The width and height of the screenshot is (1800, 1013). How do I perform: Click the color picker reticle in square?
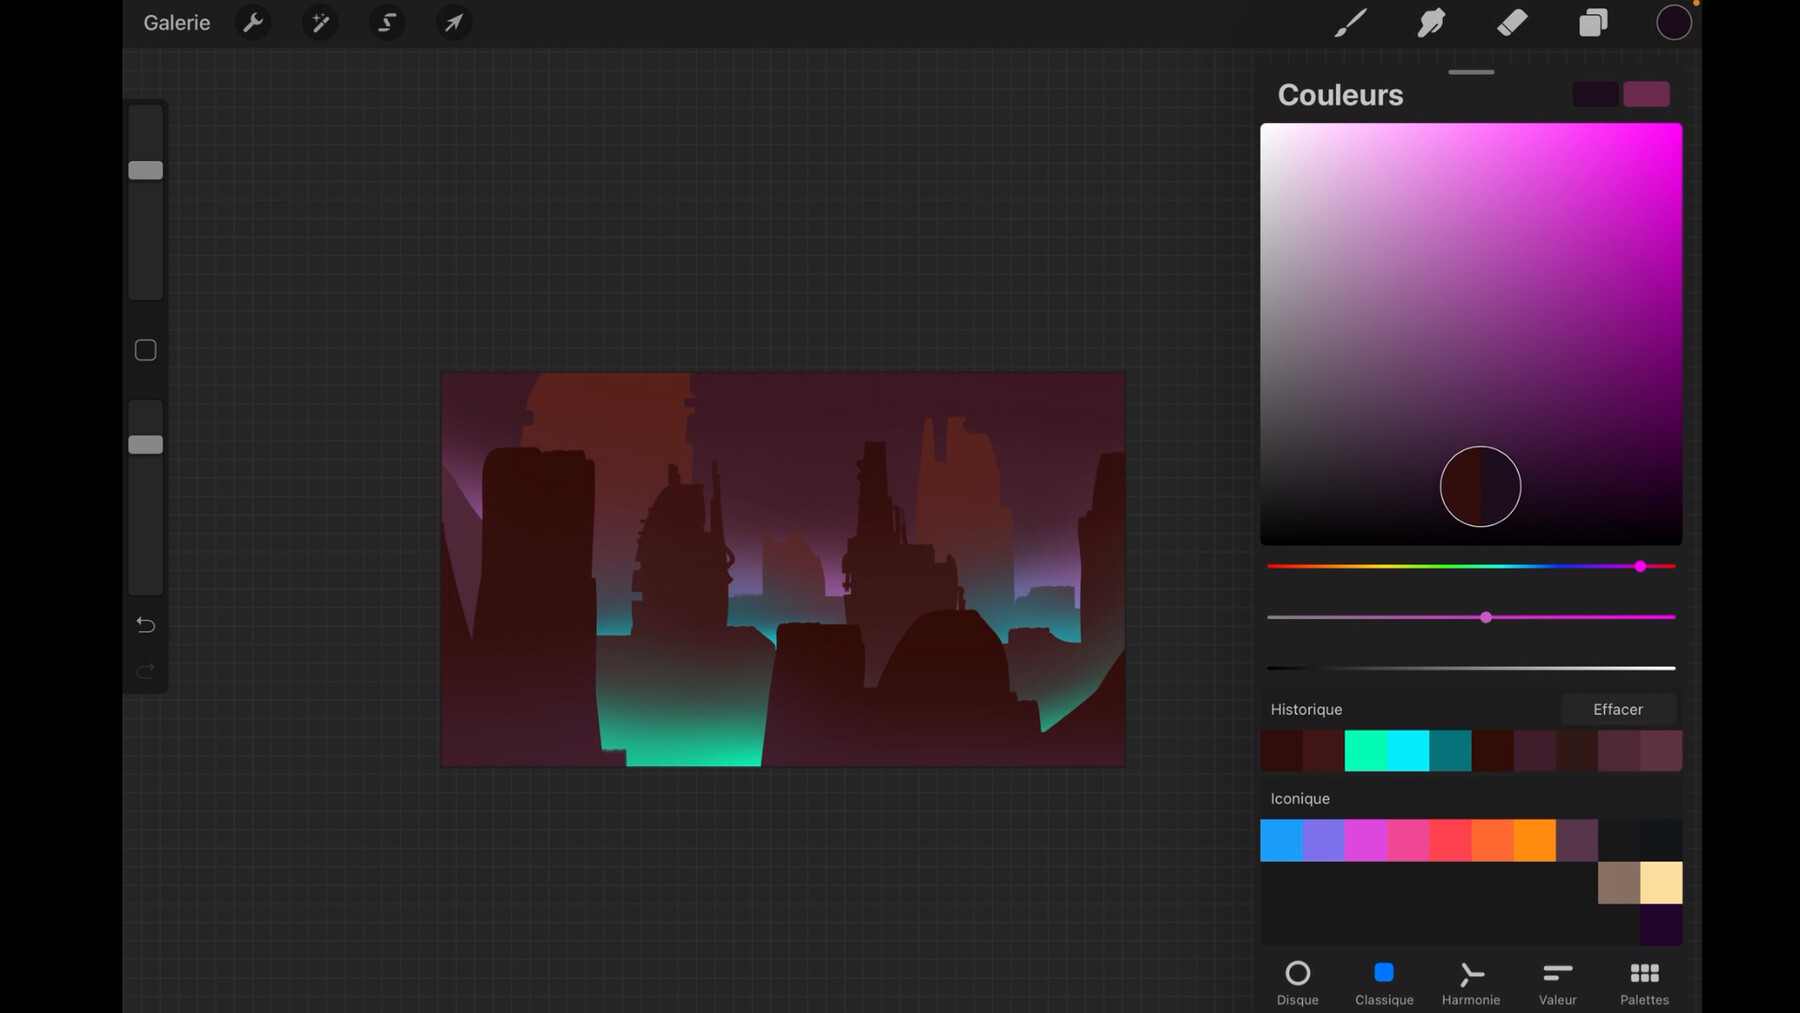[x=1480, y=486]
